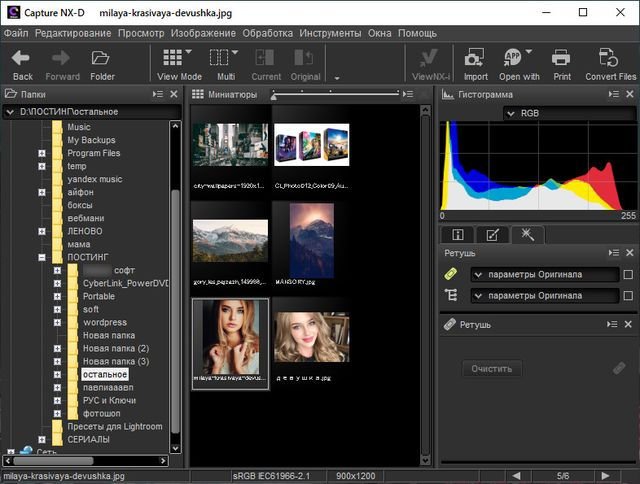640x484 pixels.
Task: Click the View Mode grid icon
Action: tap(172, 58)
